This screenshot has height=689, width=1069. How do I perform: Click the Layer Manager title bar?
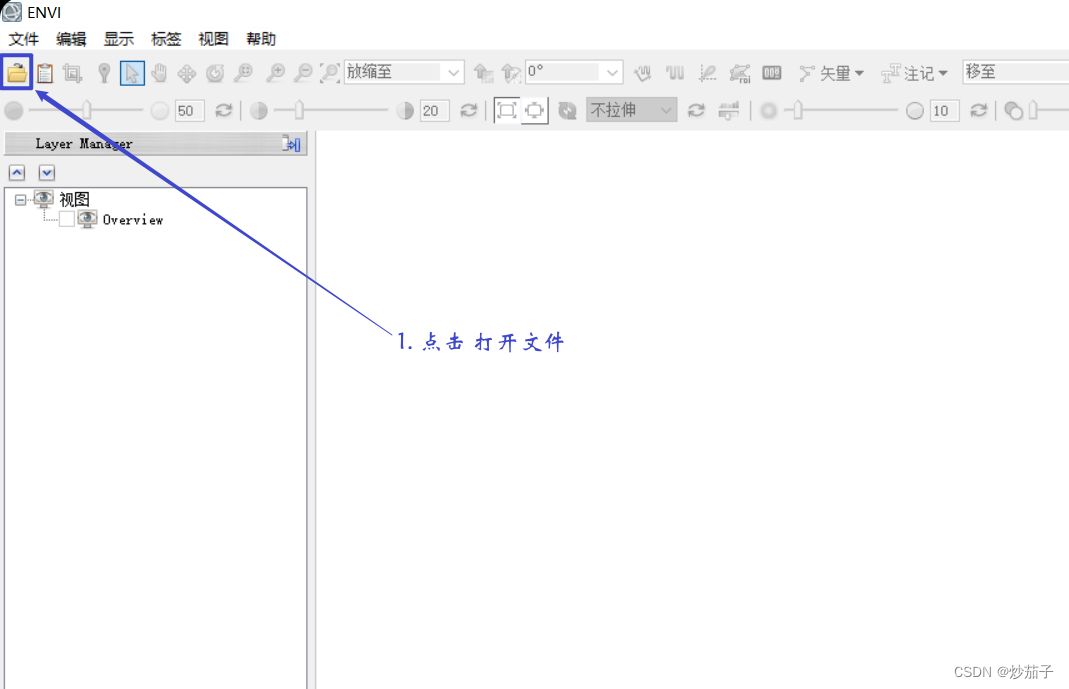155,144
